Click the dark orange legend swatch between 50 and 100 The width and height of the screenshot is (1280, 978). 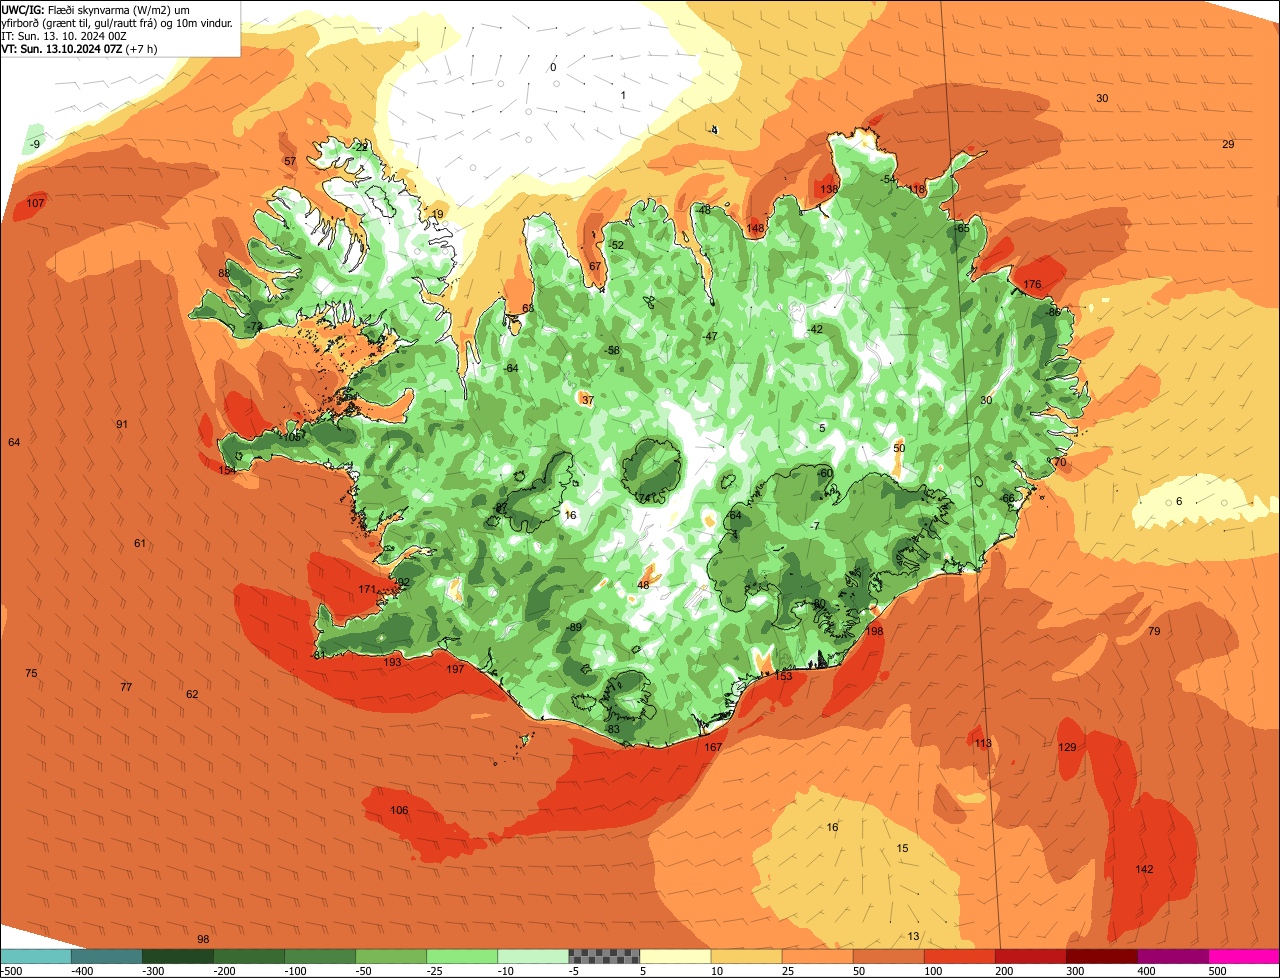pyautogui.click(x=888, y=956)
